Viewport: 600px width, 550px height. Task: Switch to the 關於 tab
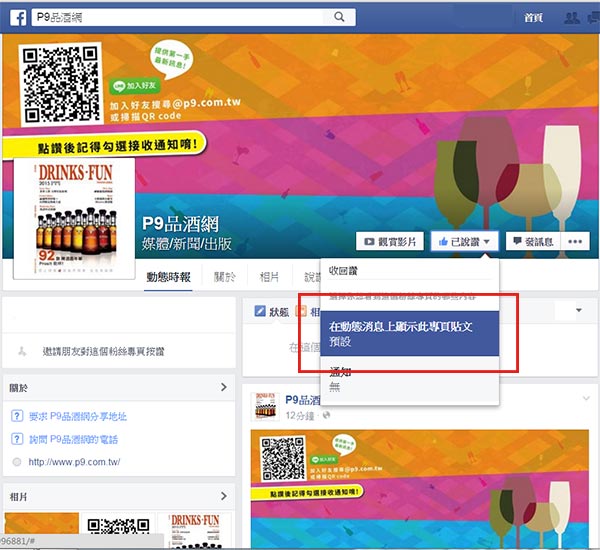(225, 277)
